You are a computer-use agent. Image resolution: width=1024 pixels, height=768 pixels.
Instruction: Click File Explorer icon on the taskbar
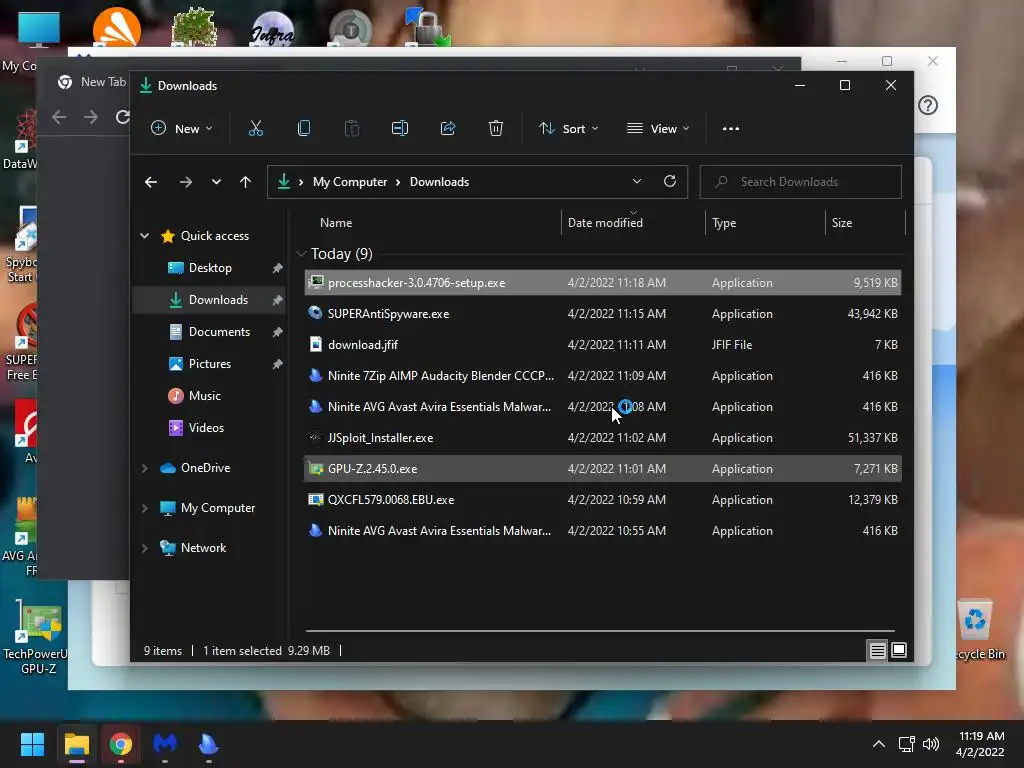point(76,744)
